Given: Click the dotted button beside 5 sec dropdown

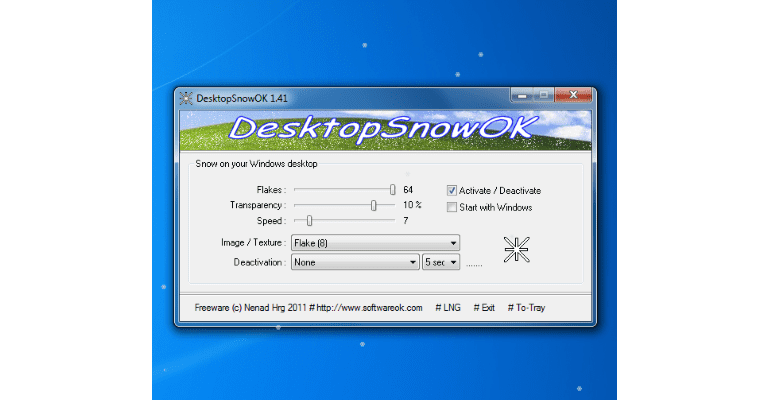Looking at the screenshot, I should coord(475,263).
